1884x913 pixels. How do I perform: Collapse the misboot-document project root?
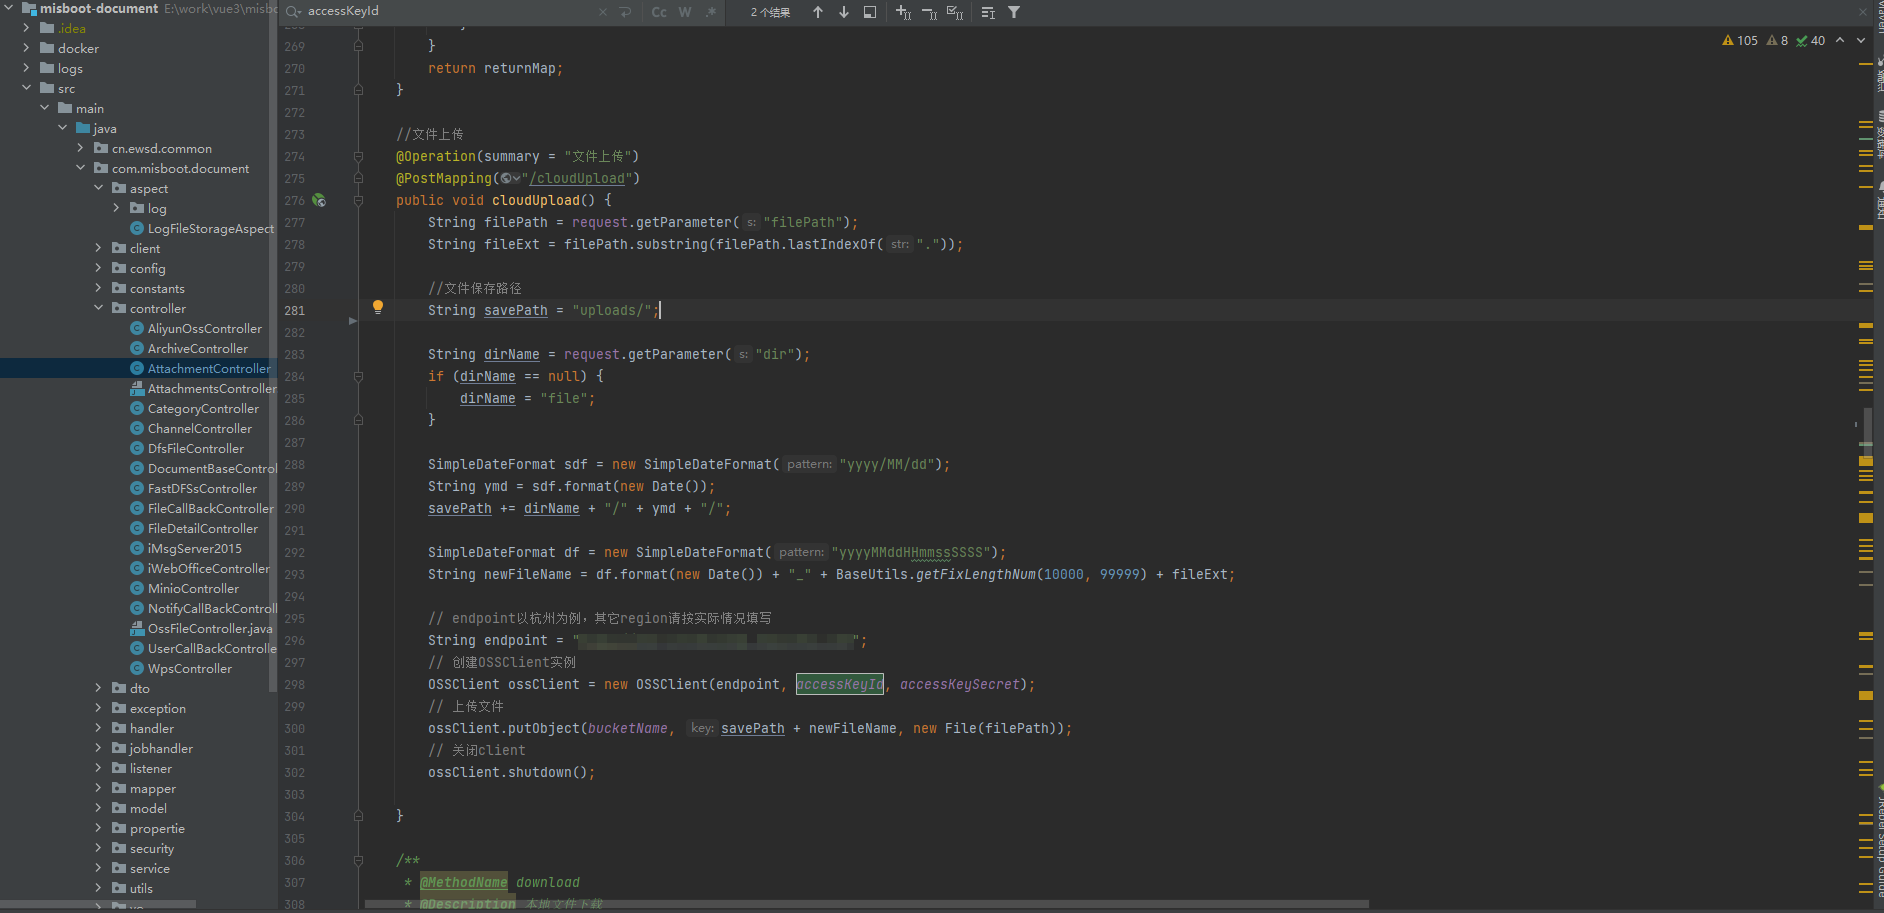[9, 8]
